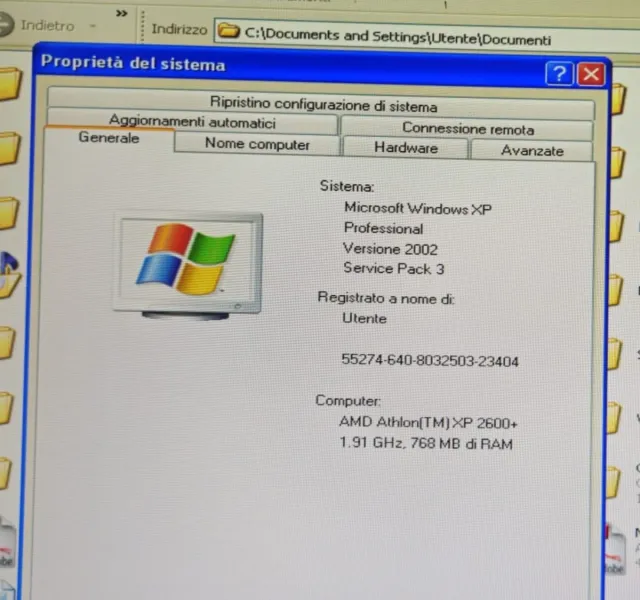Select the Avanzate tab

click(531, 151)
